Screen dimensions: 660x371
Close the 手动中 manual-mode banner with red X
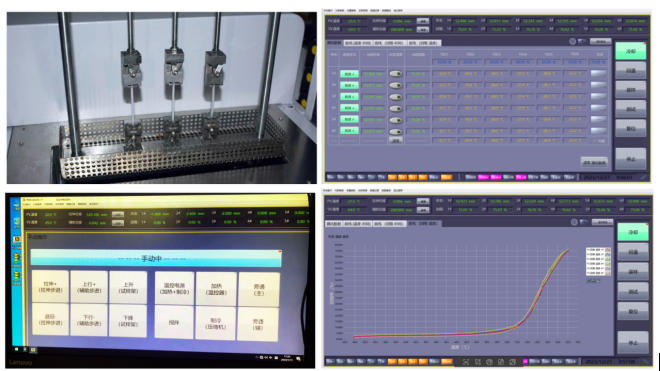point(279,251)
